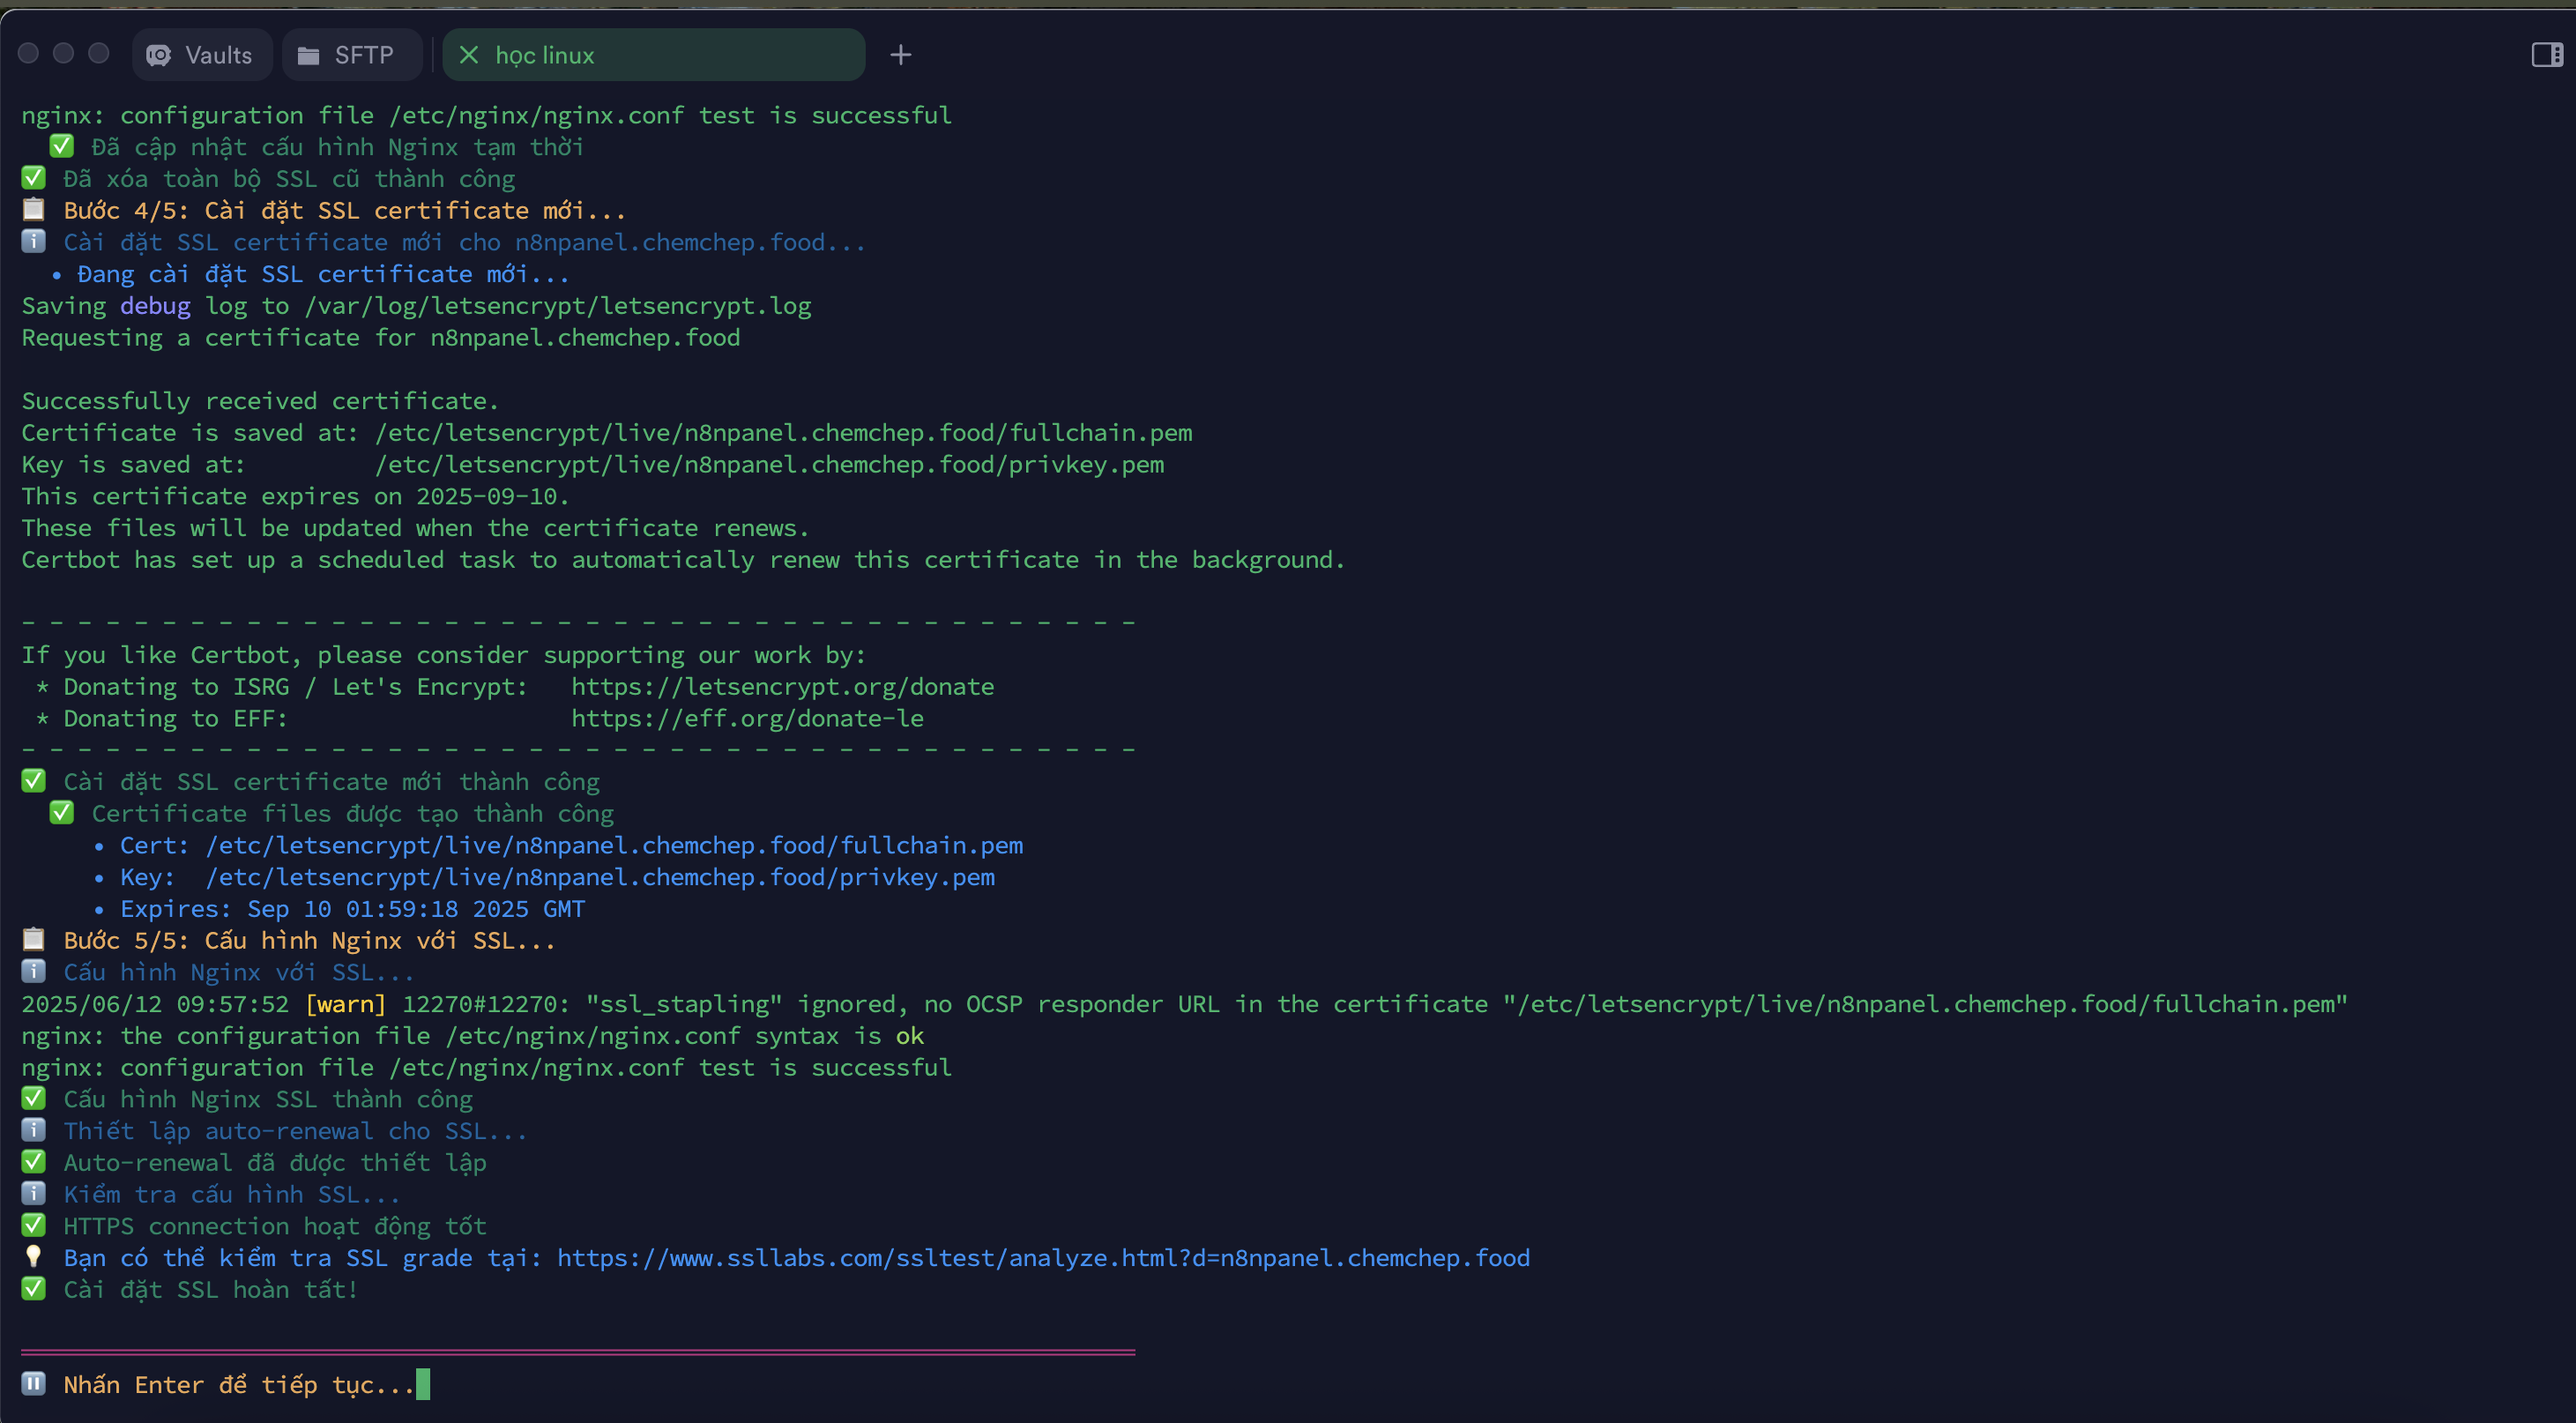Click checkmark beside Đã xóa toàn bộ SSL cũ
This screenshot has height=1423, width=2576.
point(34,177)
